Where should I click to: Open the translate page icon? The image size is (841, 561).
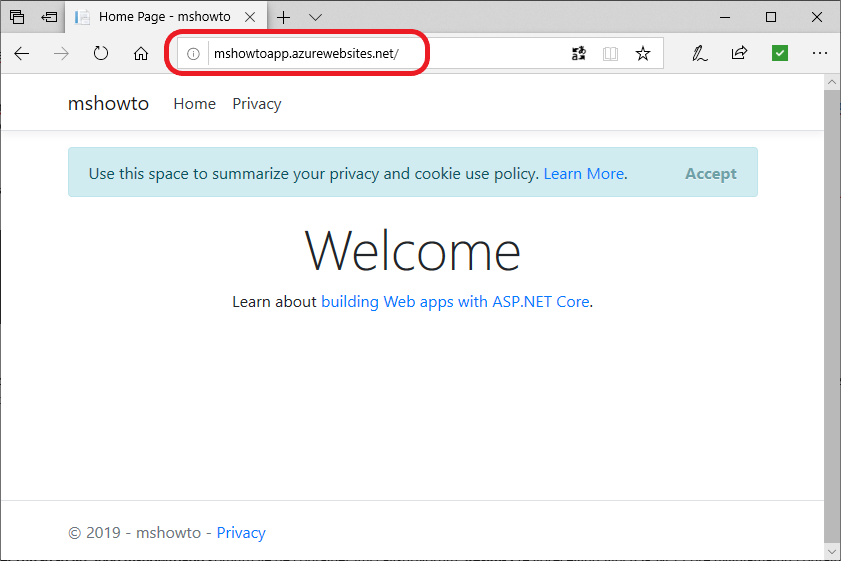pos(578,54)
